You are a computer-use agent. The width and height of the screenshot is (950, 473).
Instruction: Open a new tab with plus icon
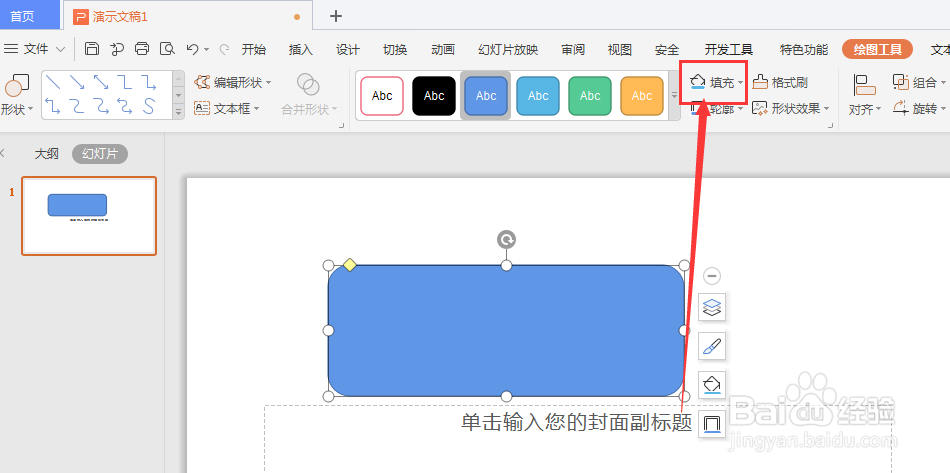[x=336, y=16]
